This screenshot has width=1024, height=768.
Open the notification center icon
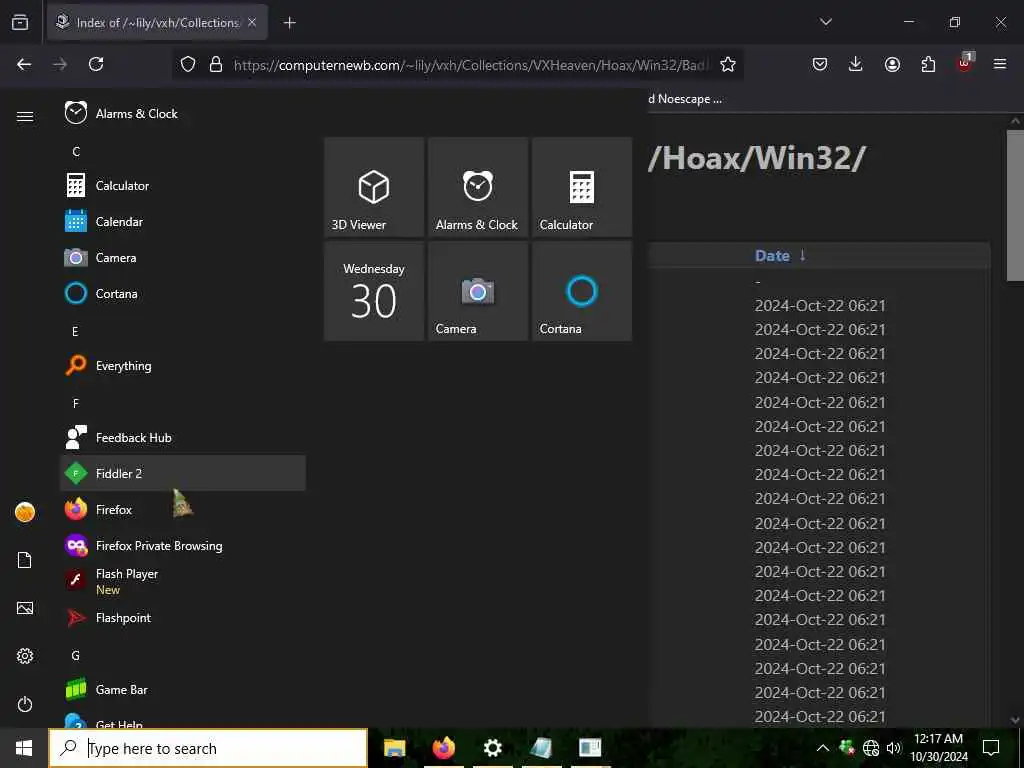[x=991, y=748]
